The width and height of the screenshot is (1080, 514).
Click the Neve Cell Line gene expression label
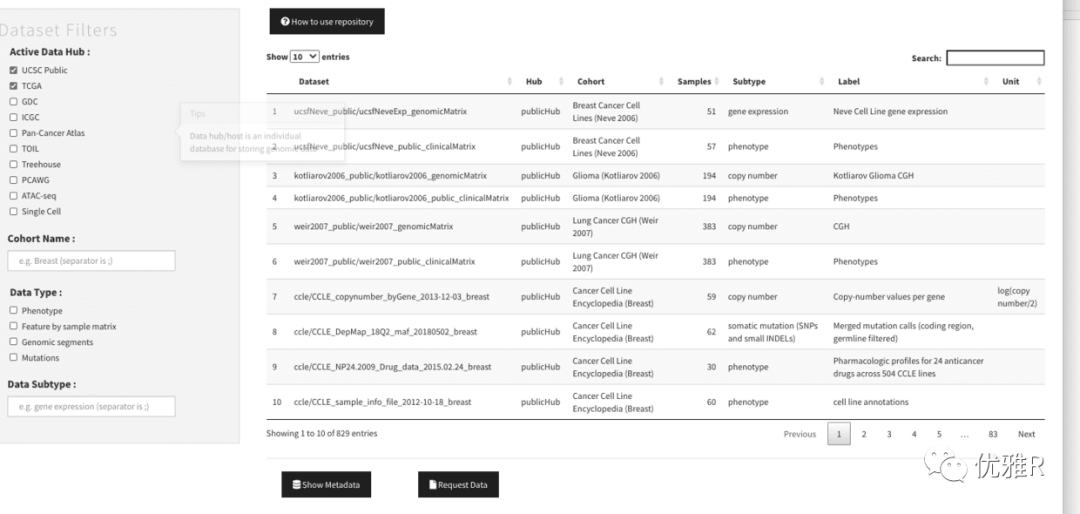(x=890, y=111)
